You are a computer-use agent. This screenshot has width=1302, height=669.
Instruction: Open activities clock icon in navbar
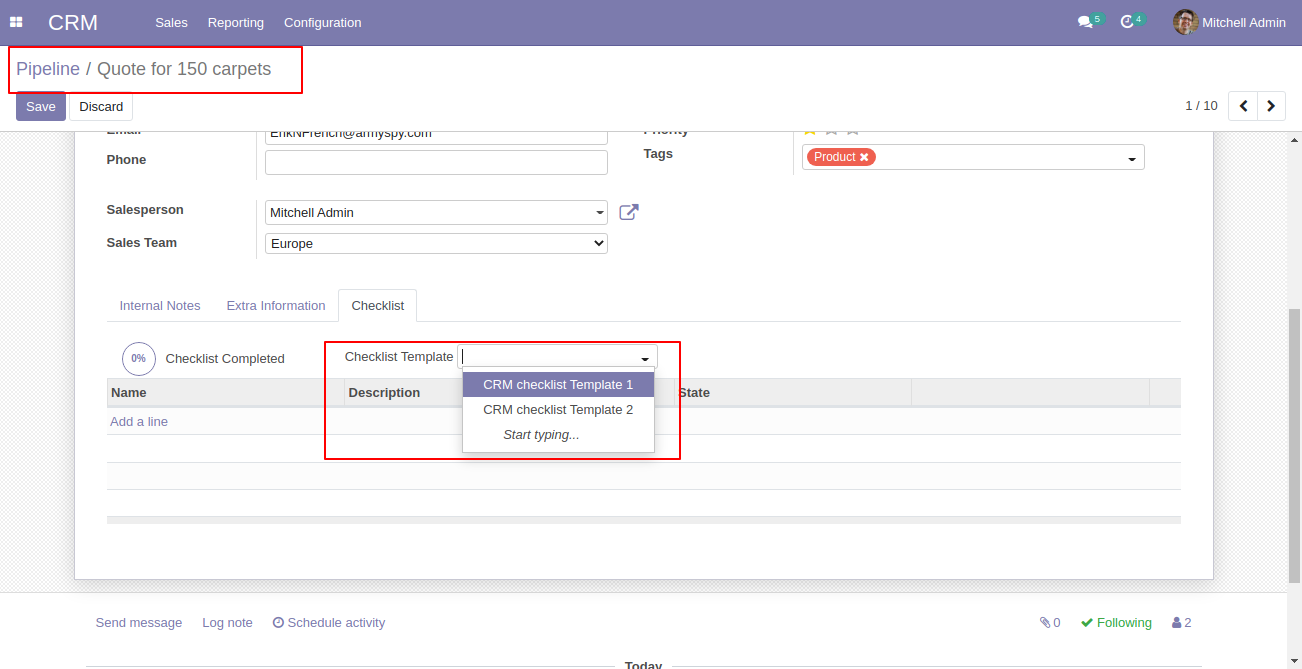coord(1127,22)
